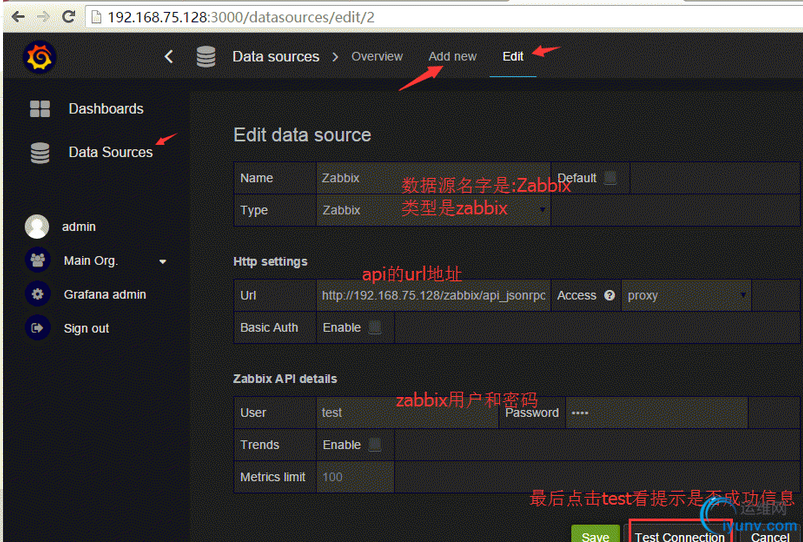Click the Name input field

point(433,178)
